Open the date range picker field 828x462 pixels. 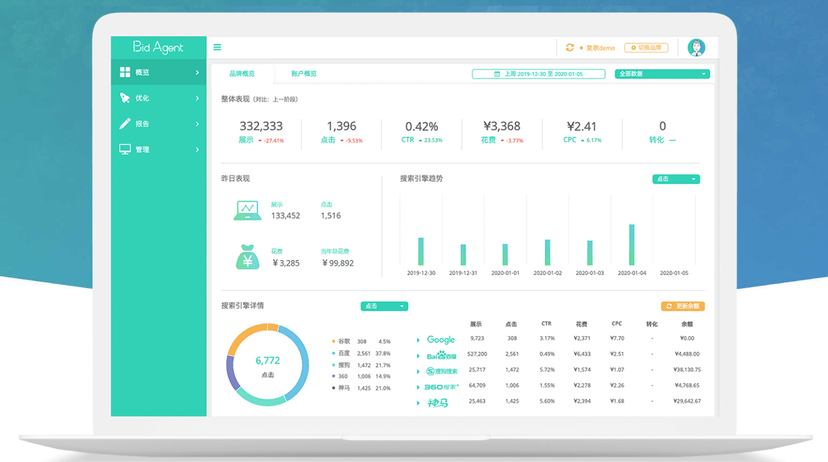539,74
